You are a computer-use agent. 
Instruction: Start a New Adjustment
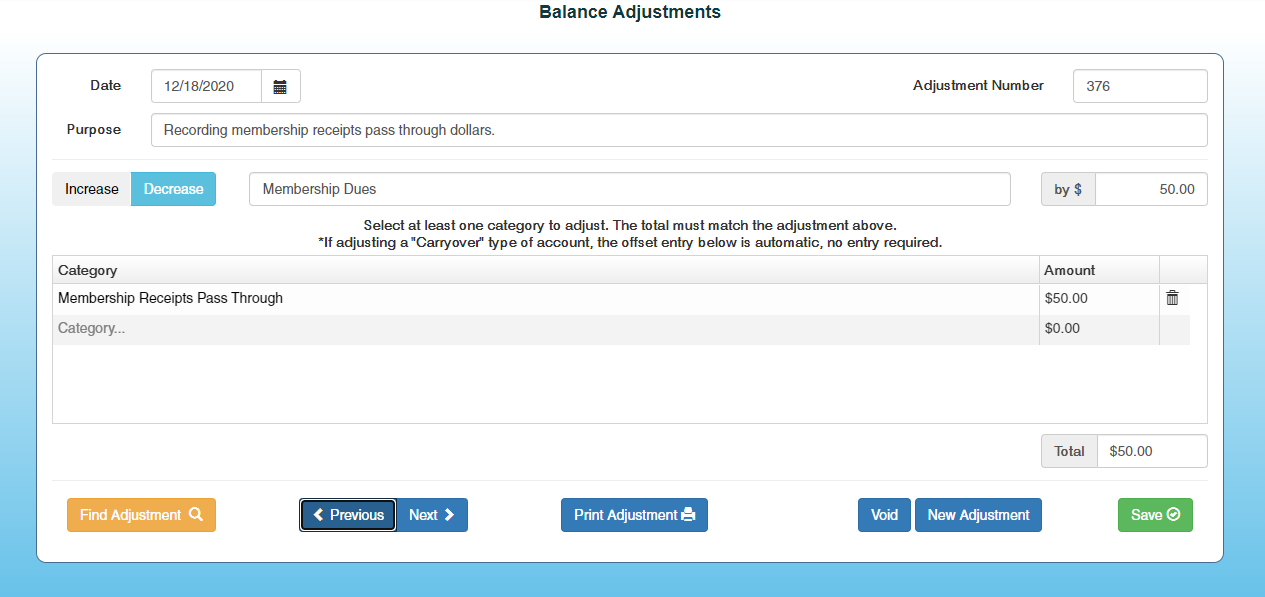978,515
